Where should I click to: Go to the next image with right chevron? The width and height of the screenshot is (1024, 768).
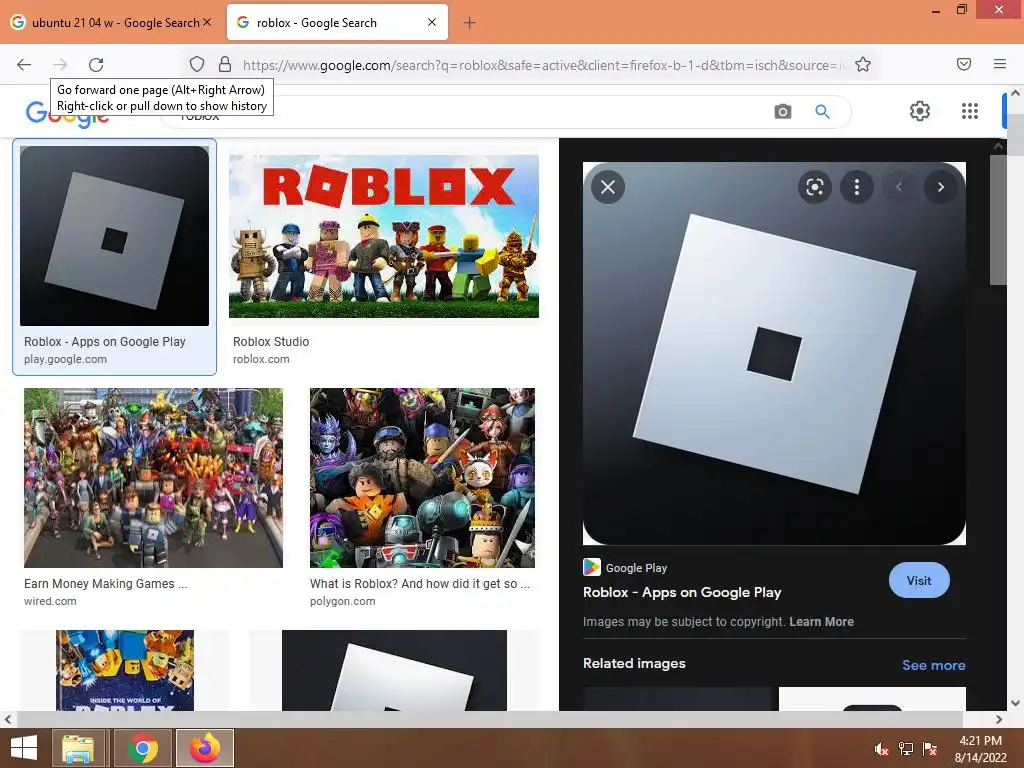pos(940,187)
